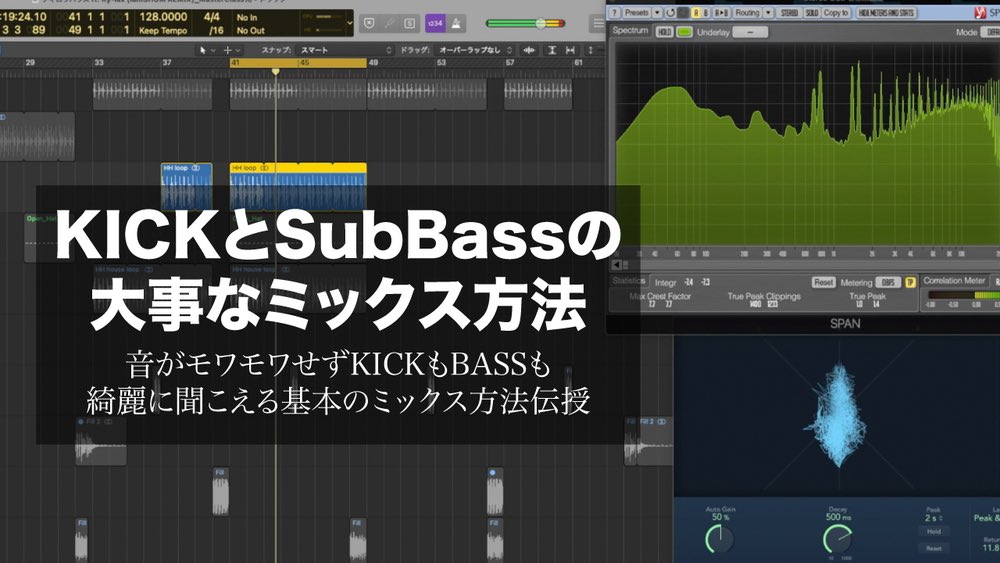Click bar 53 on the ruler
This screenshot has width=1000, height=563.
(x=441, y=62)
